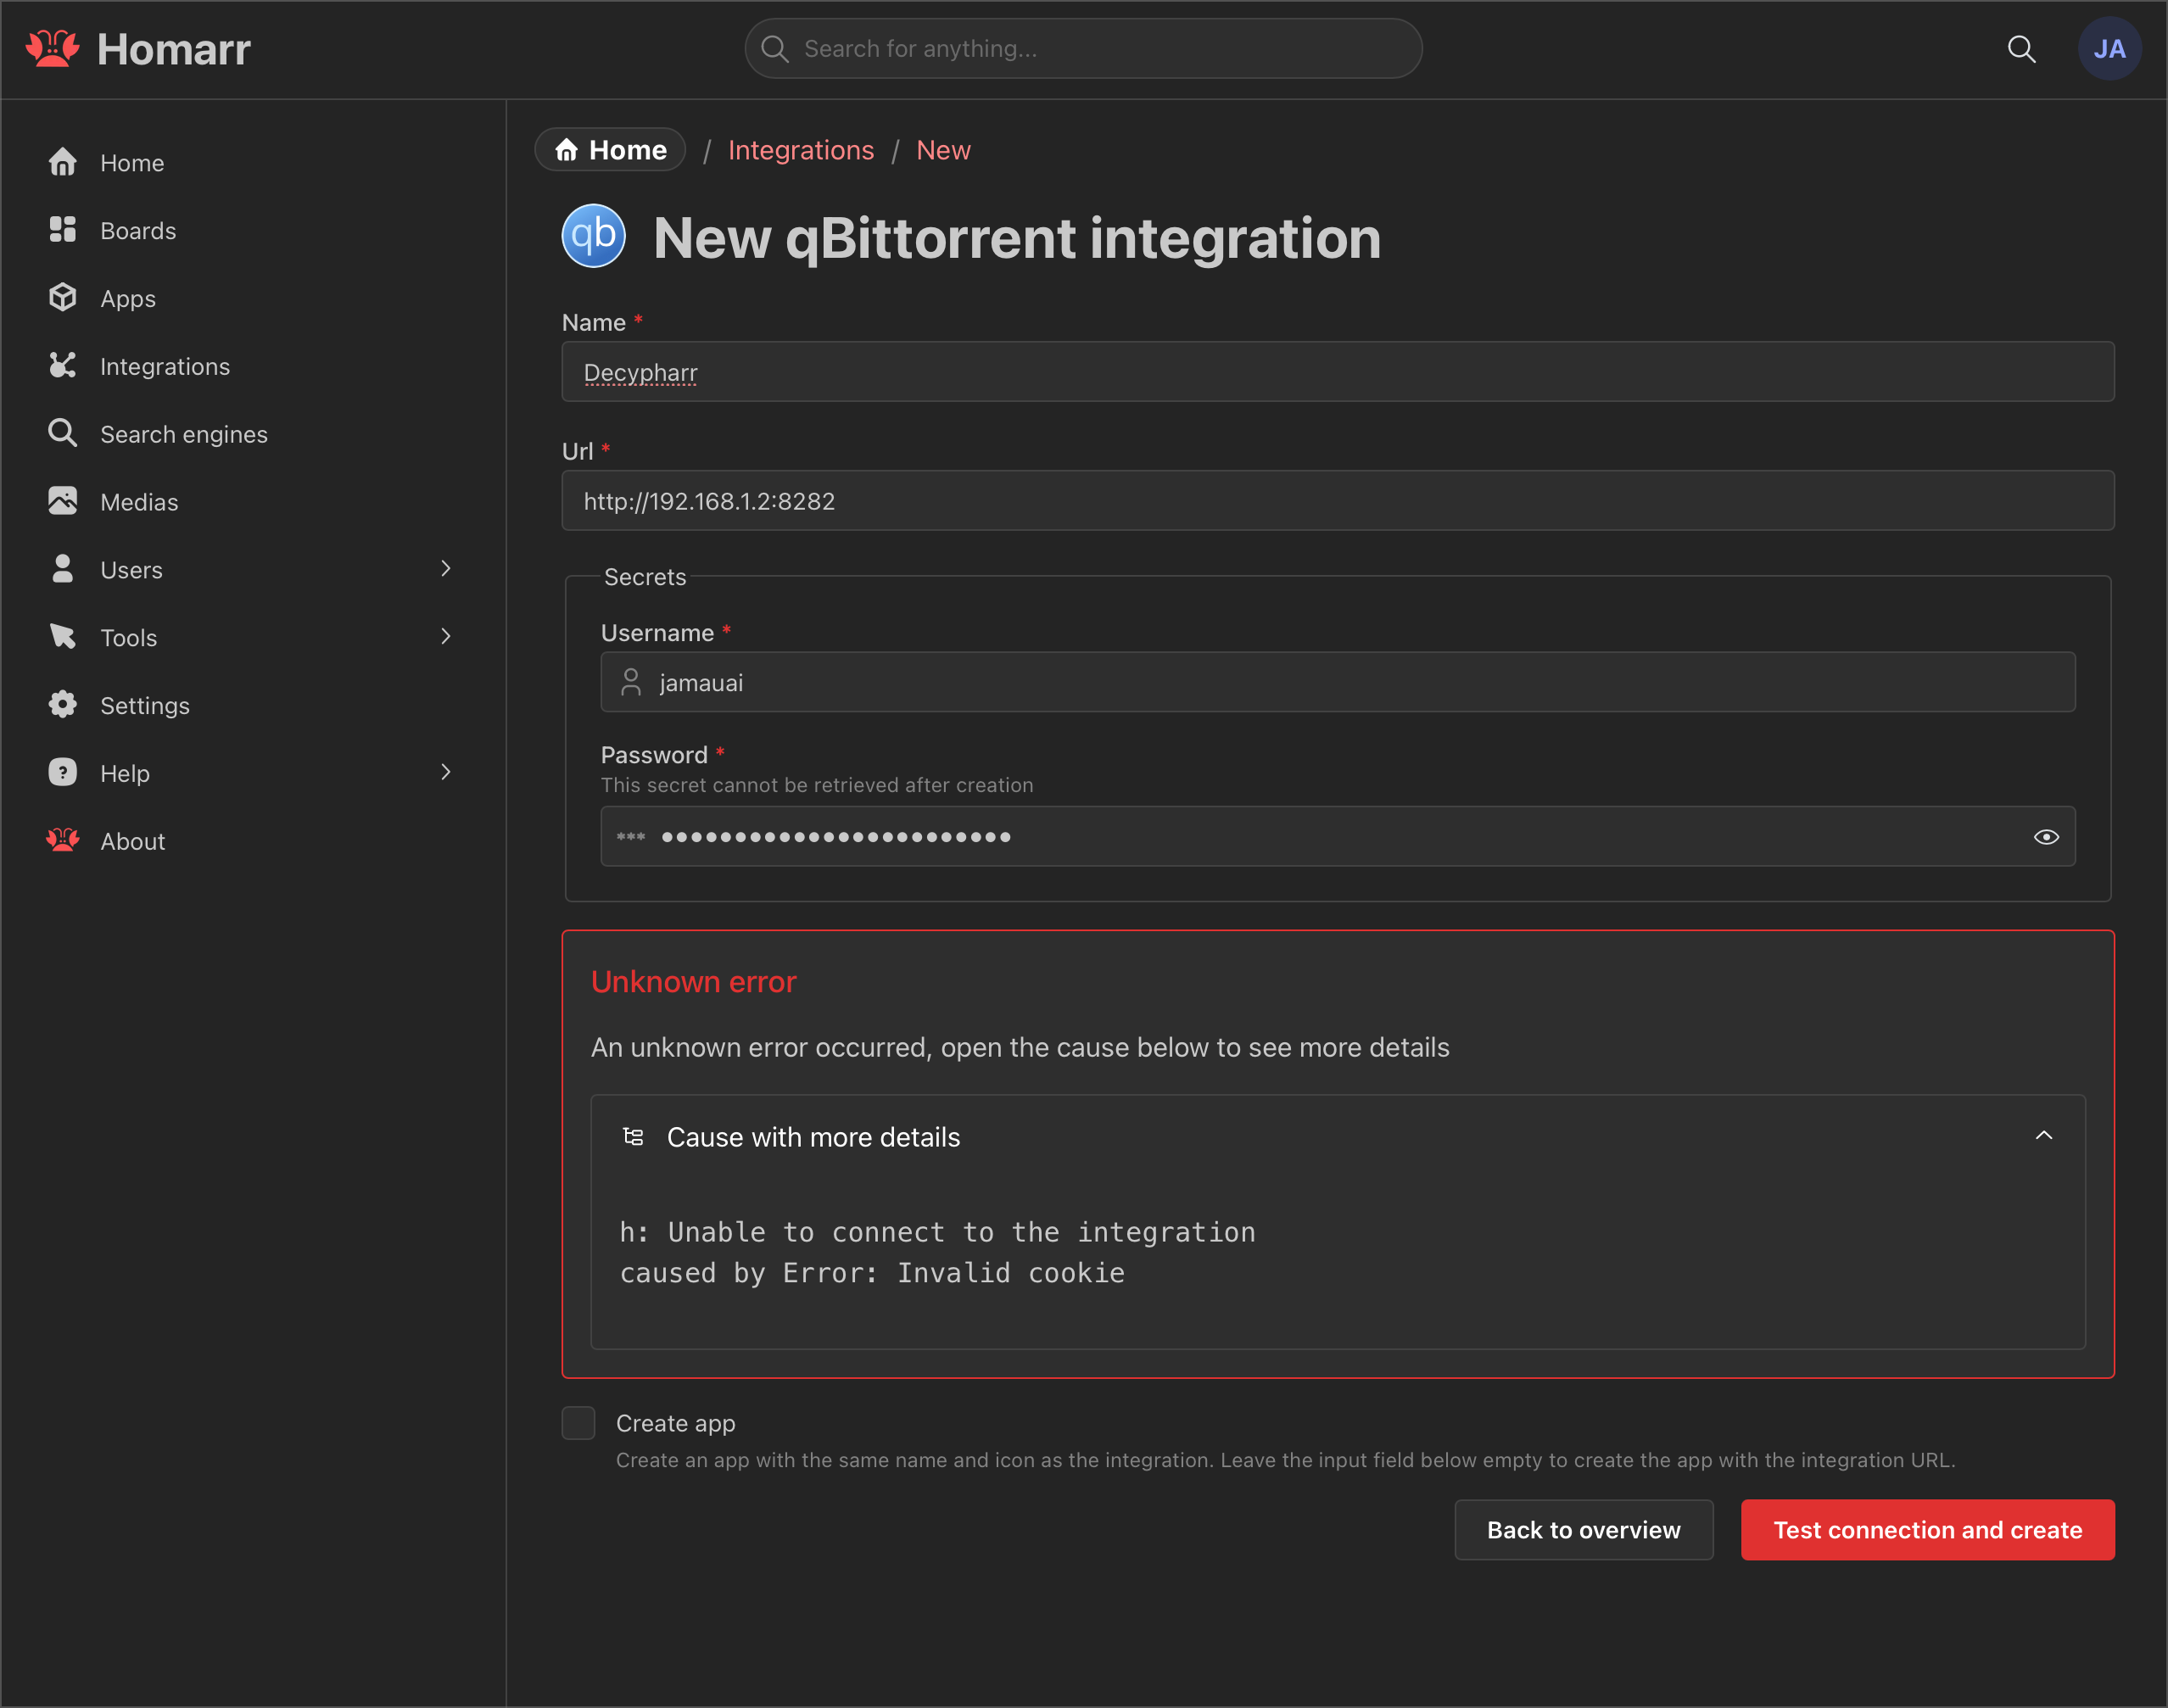The width and height of the screenshot is (2168, 1708).
Task: Click the Homarr lobster logo
Action: [52, 49]
